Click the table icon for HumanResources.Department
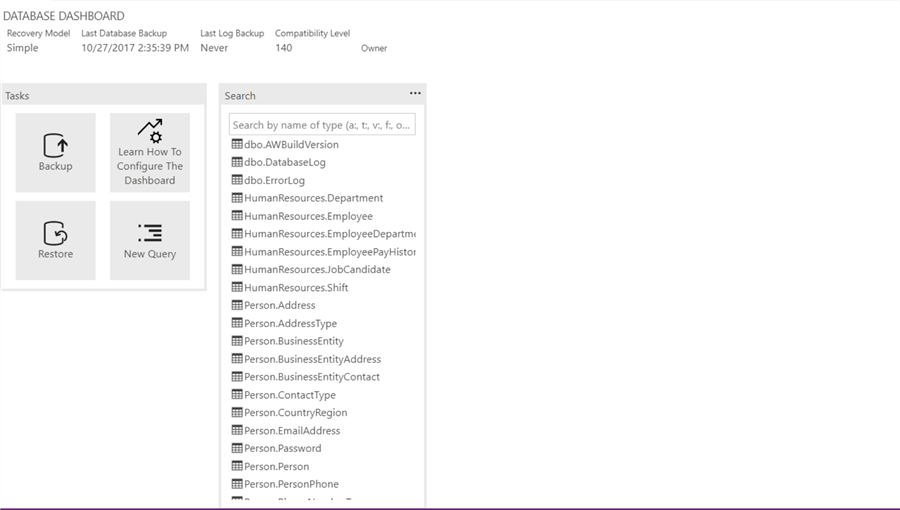Viewport: 900px width, 510px height. [x=237, y=197]
